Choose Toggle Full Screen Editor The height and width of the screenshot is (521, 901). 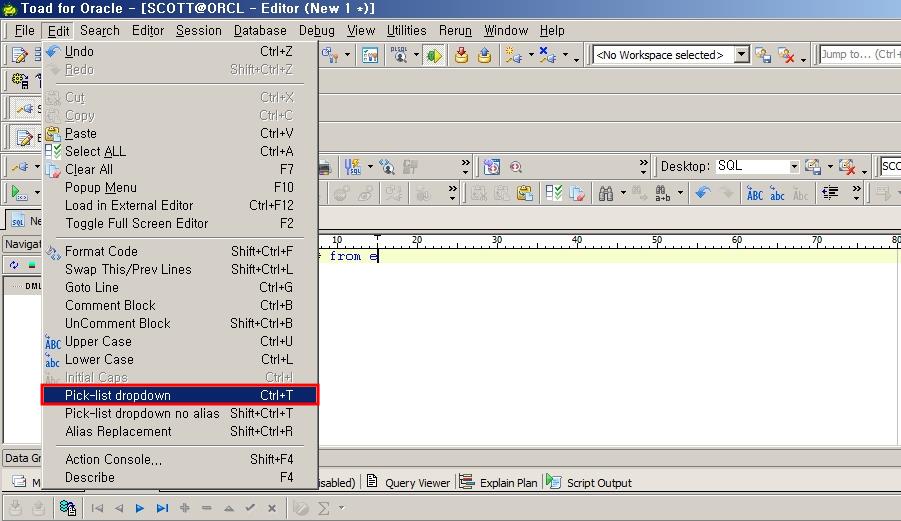click(180, 223)
